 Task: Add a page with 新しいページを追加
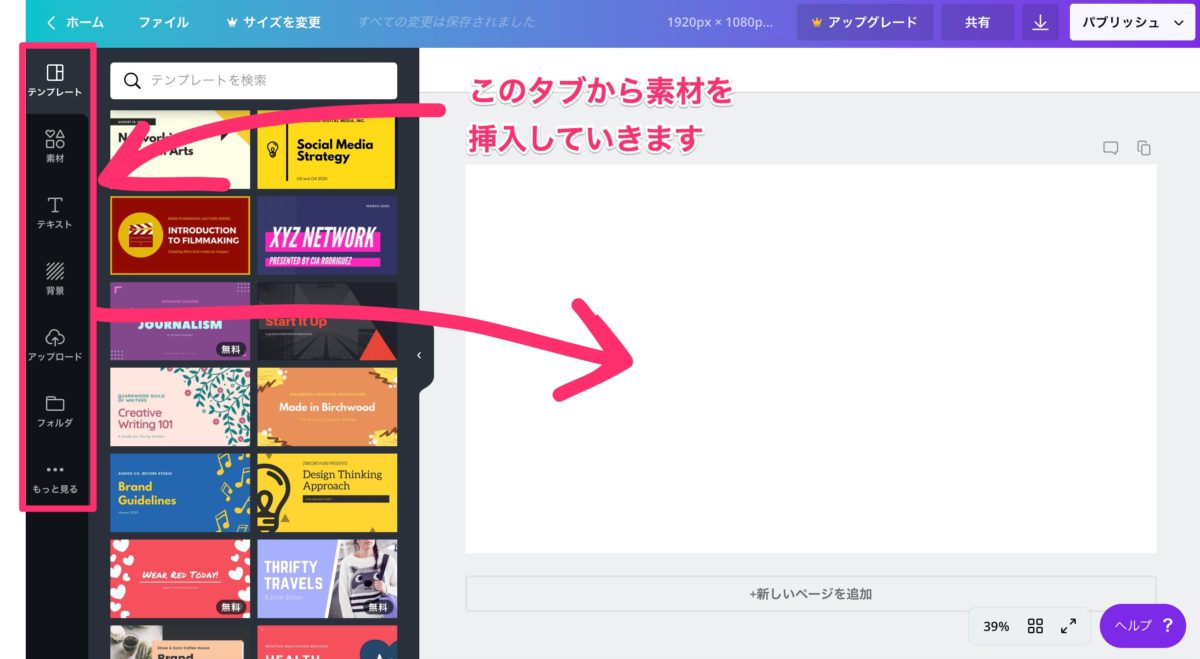coord(810,594)
